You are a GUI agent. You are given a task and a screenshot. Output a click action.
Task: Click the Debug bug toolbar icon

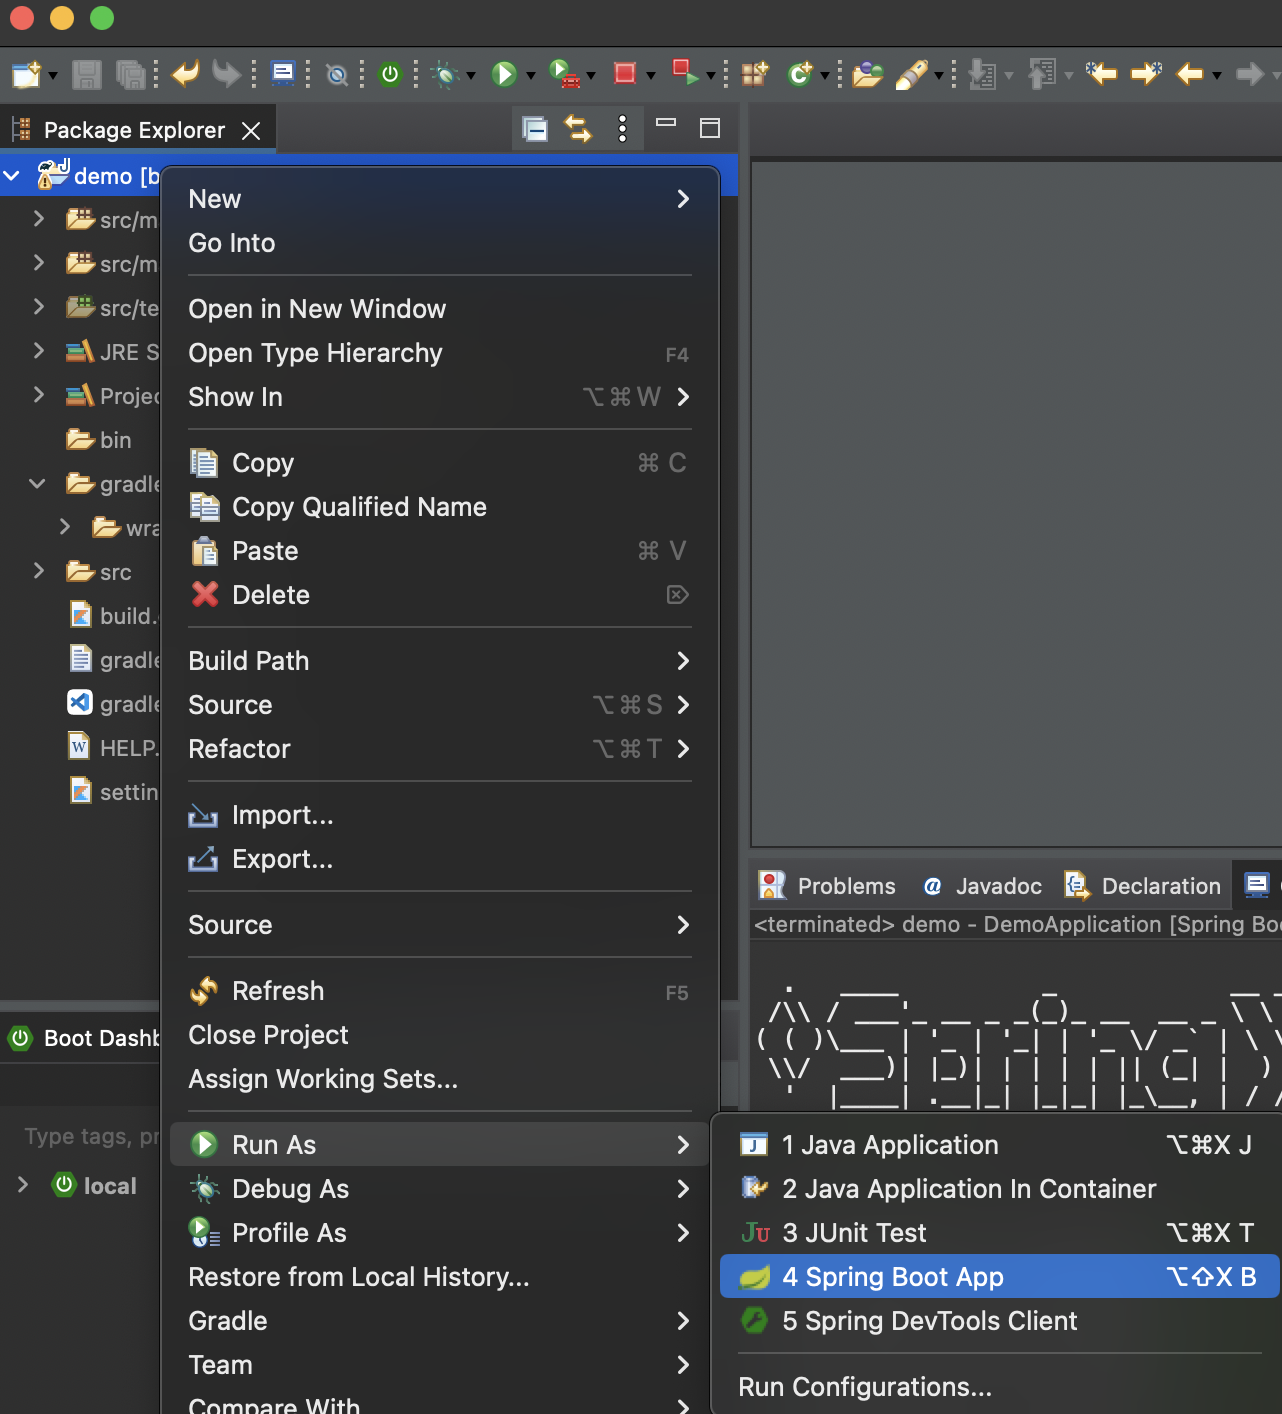click(x=445, y=74)
